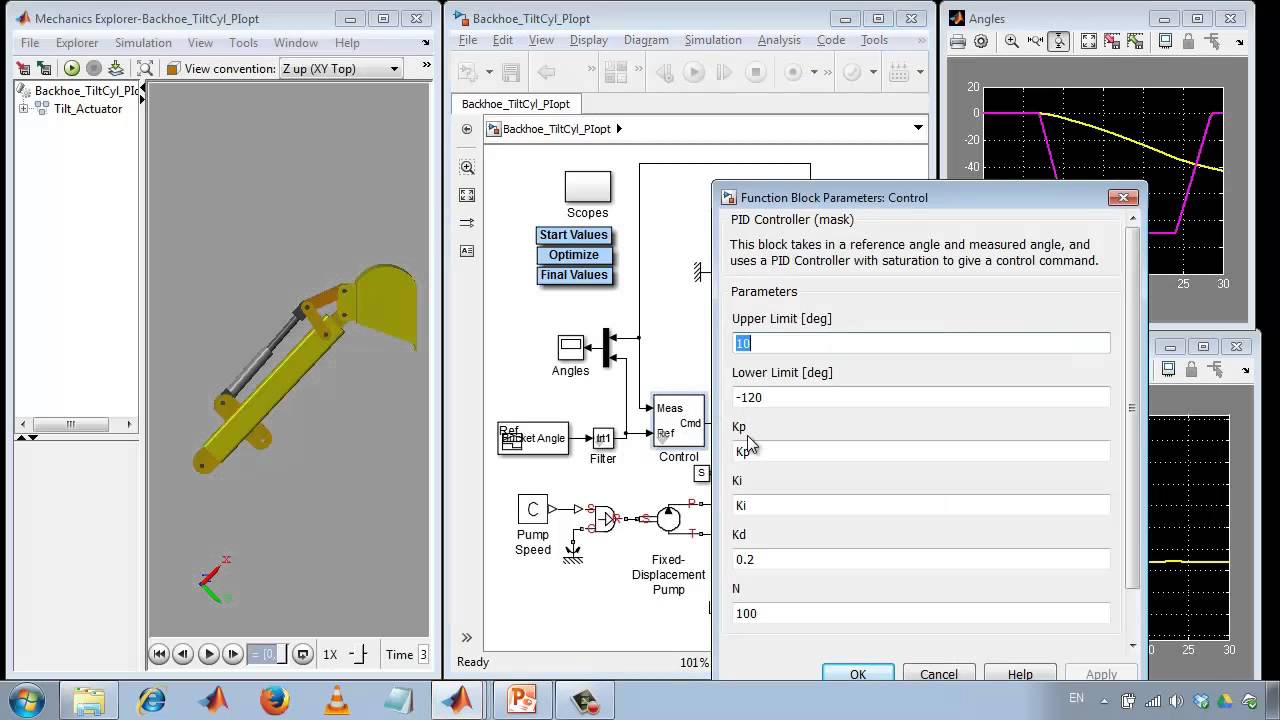Click the run simulation icon in Mechanics Explorer

pos(72,68)
